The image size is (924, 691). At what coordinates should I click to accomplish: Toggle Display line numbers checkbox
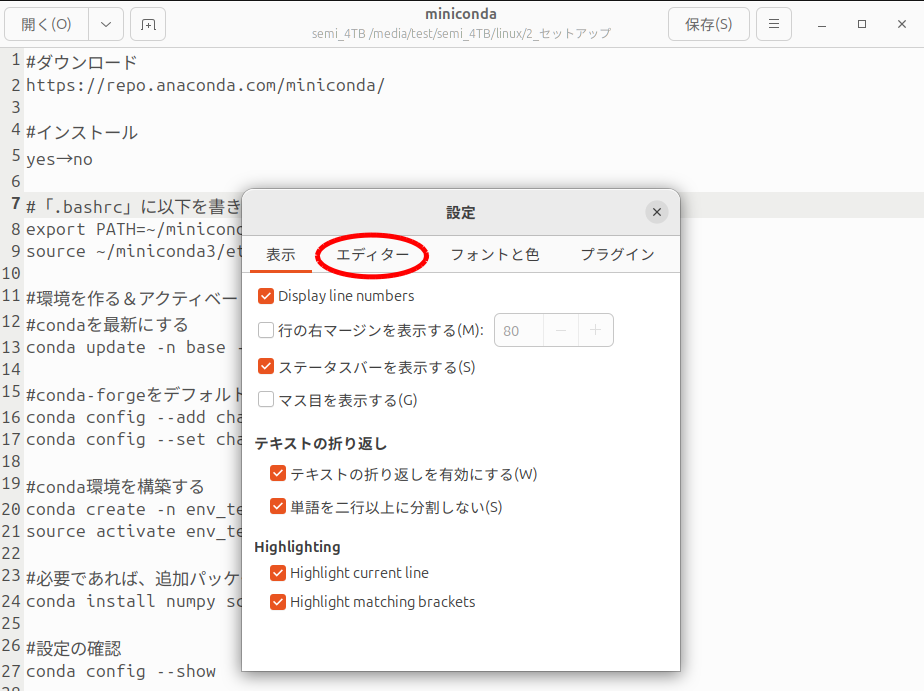point(266,296)
